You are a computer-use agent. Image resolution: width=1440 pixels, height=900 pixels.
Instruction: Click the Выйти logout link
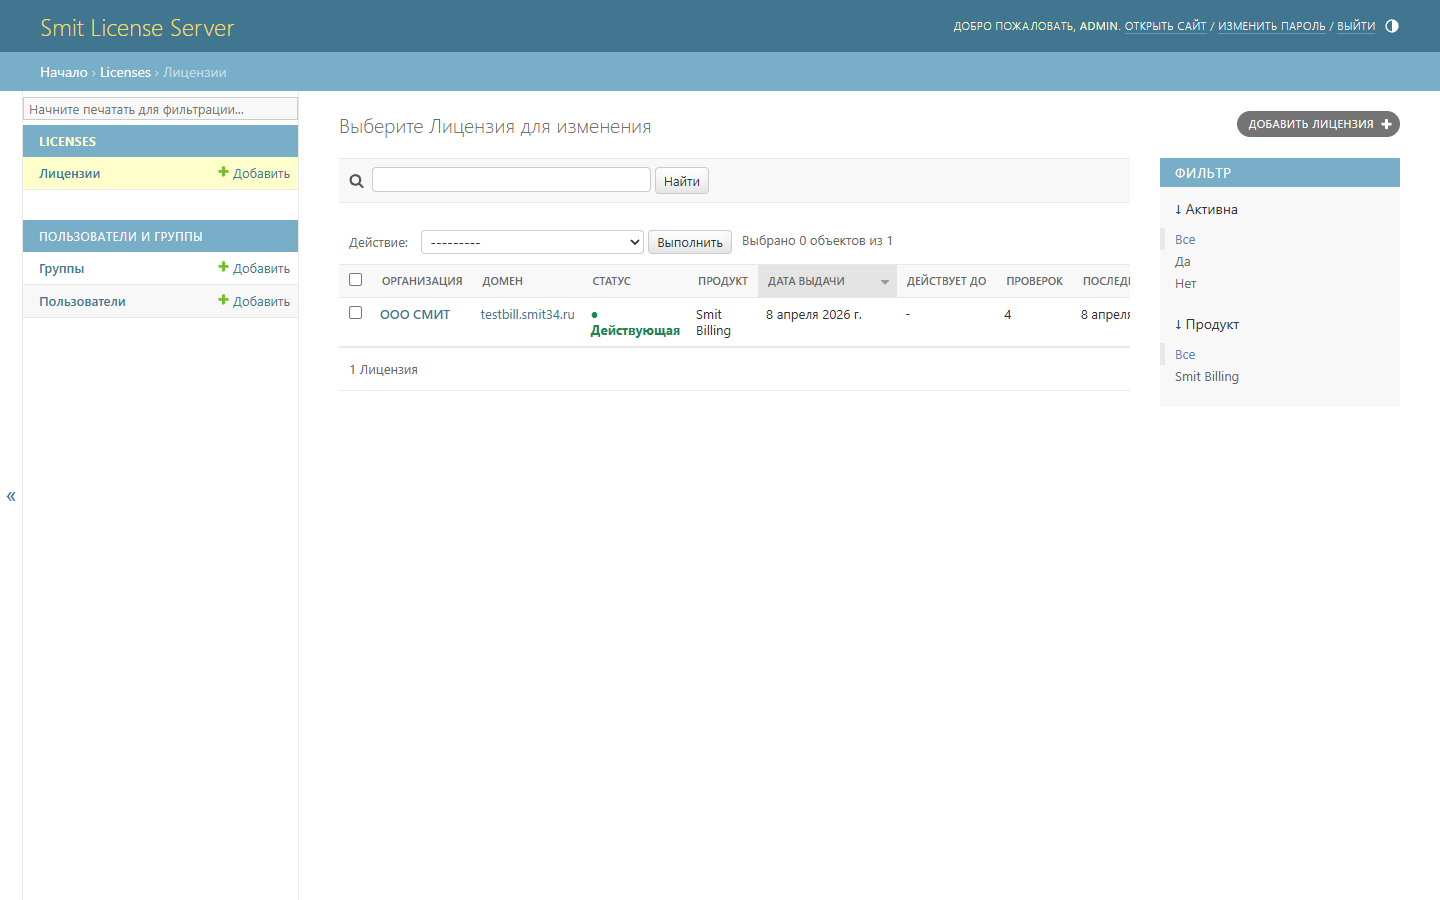(1356, 26)
